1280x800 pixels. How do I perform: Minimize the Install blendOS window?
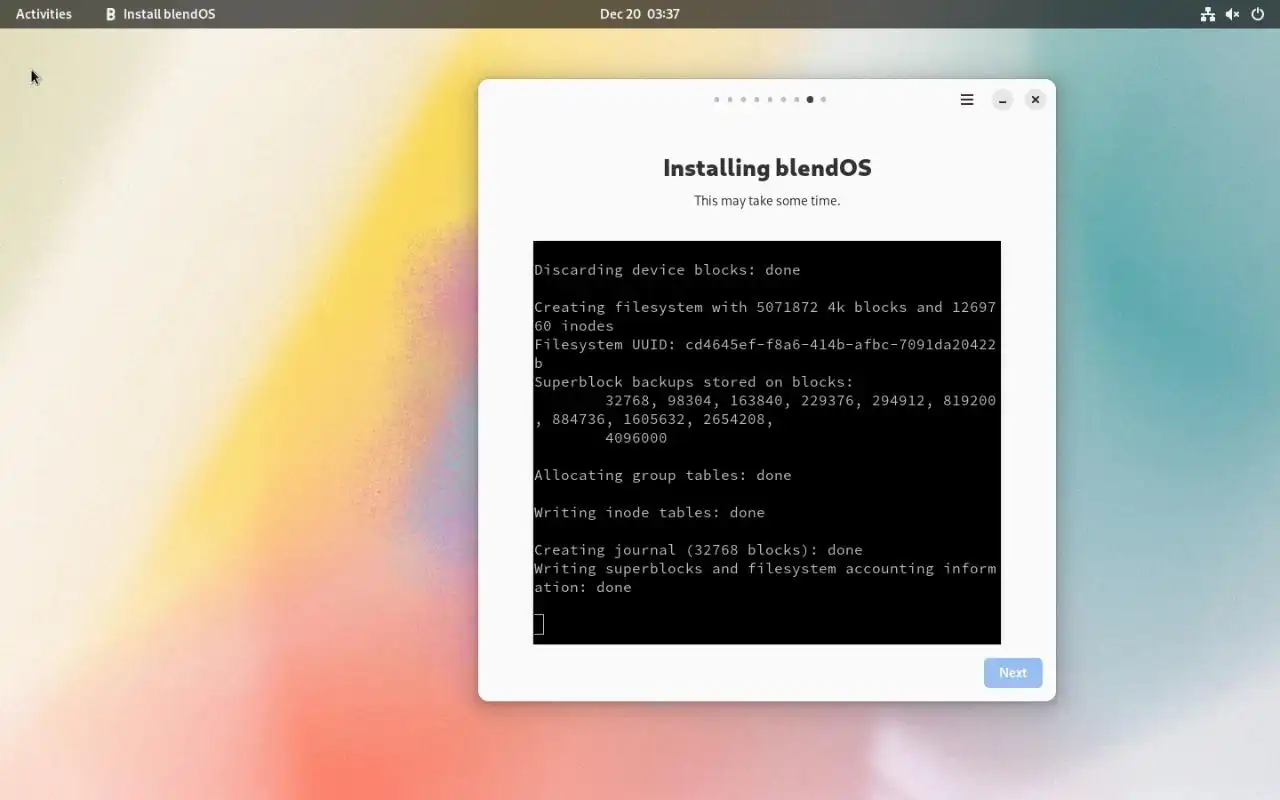(x=1002, y=100)
